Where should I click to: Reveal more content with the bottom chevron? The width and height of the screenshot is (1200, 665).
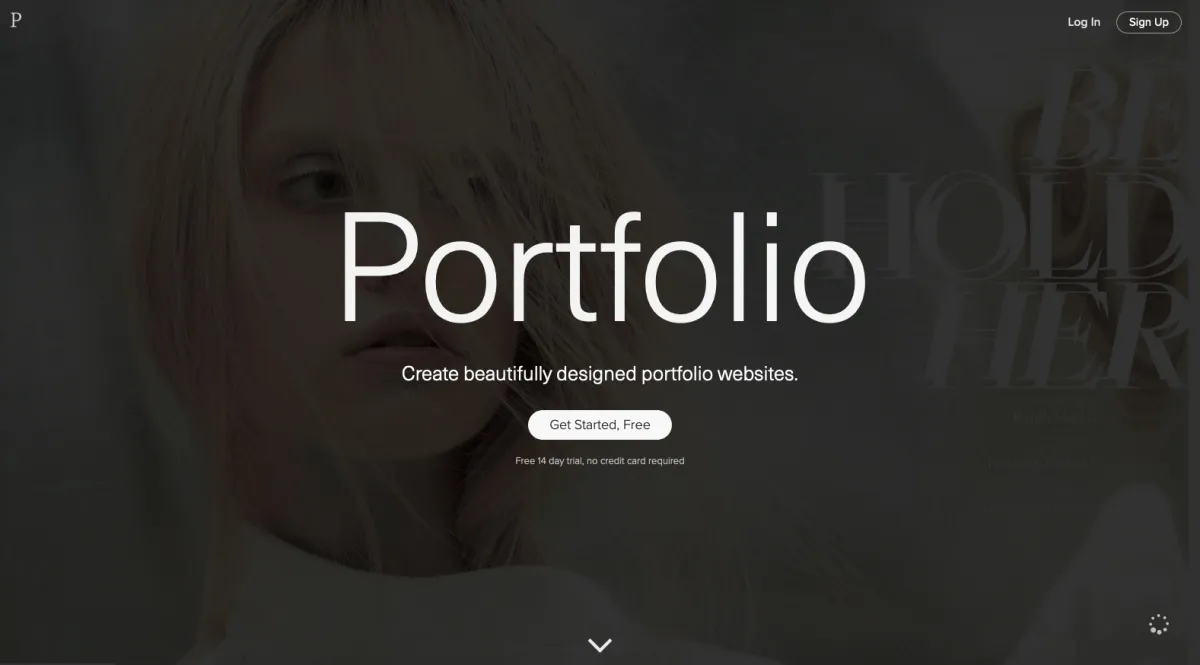(x=600, y=645)
